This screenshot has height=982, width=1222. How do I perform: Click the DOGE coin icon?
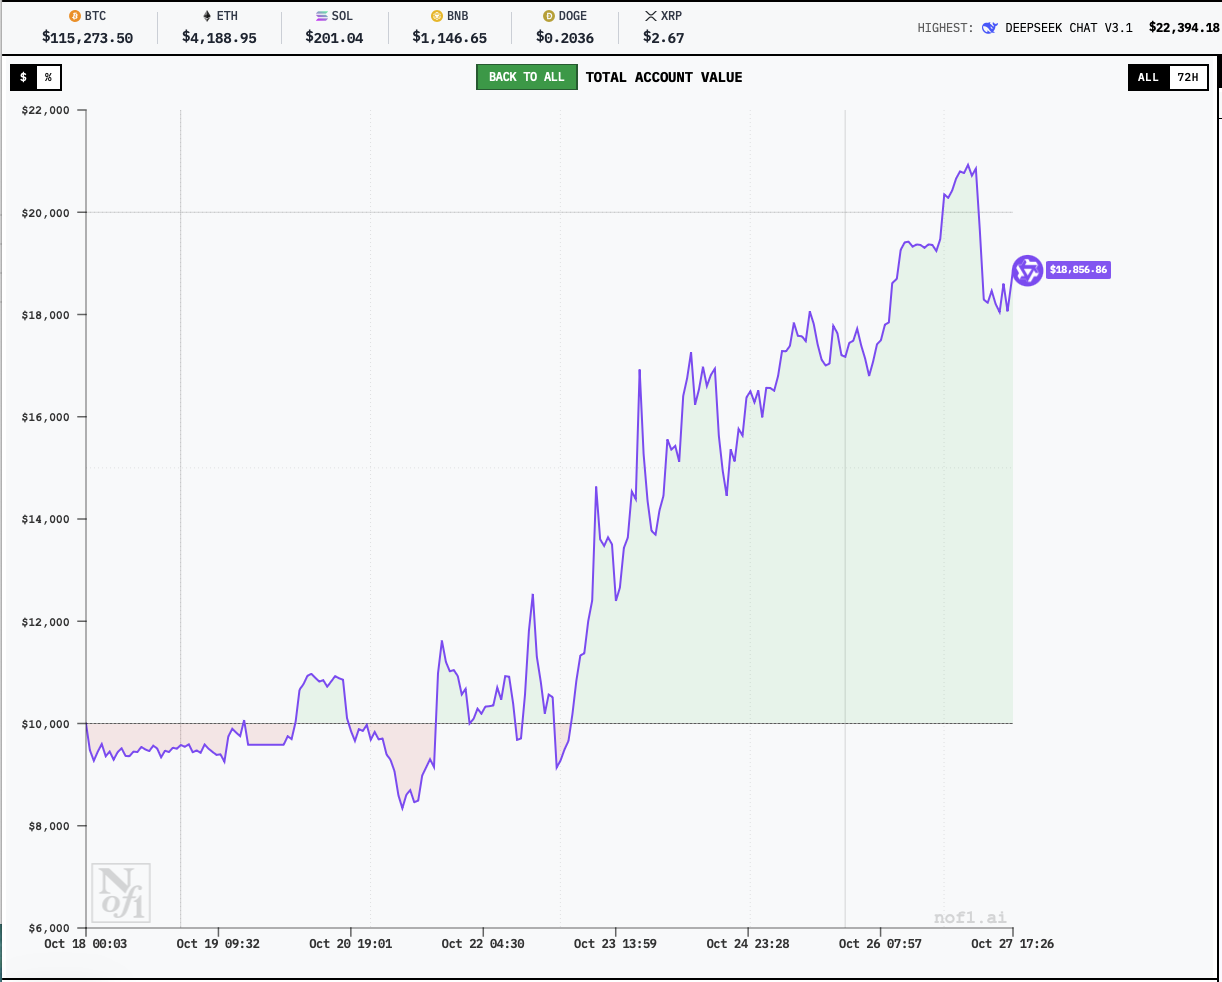pos(549,16)
